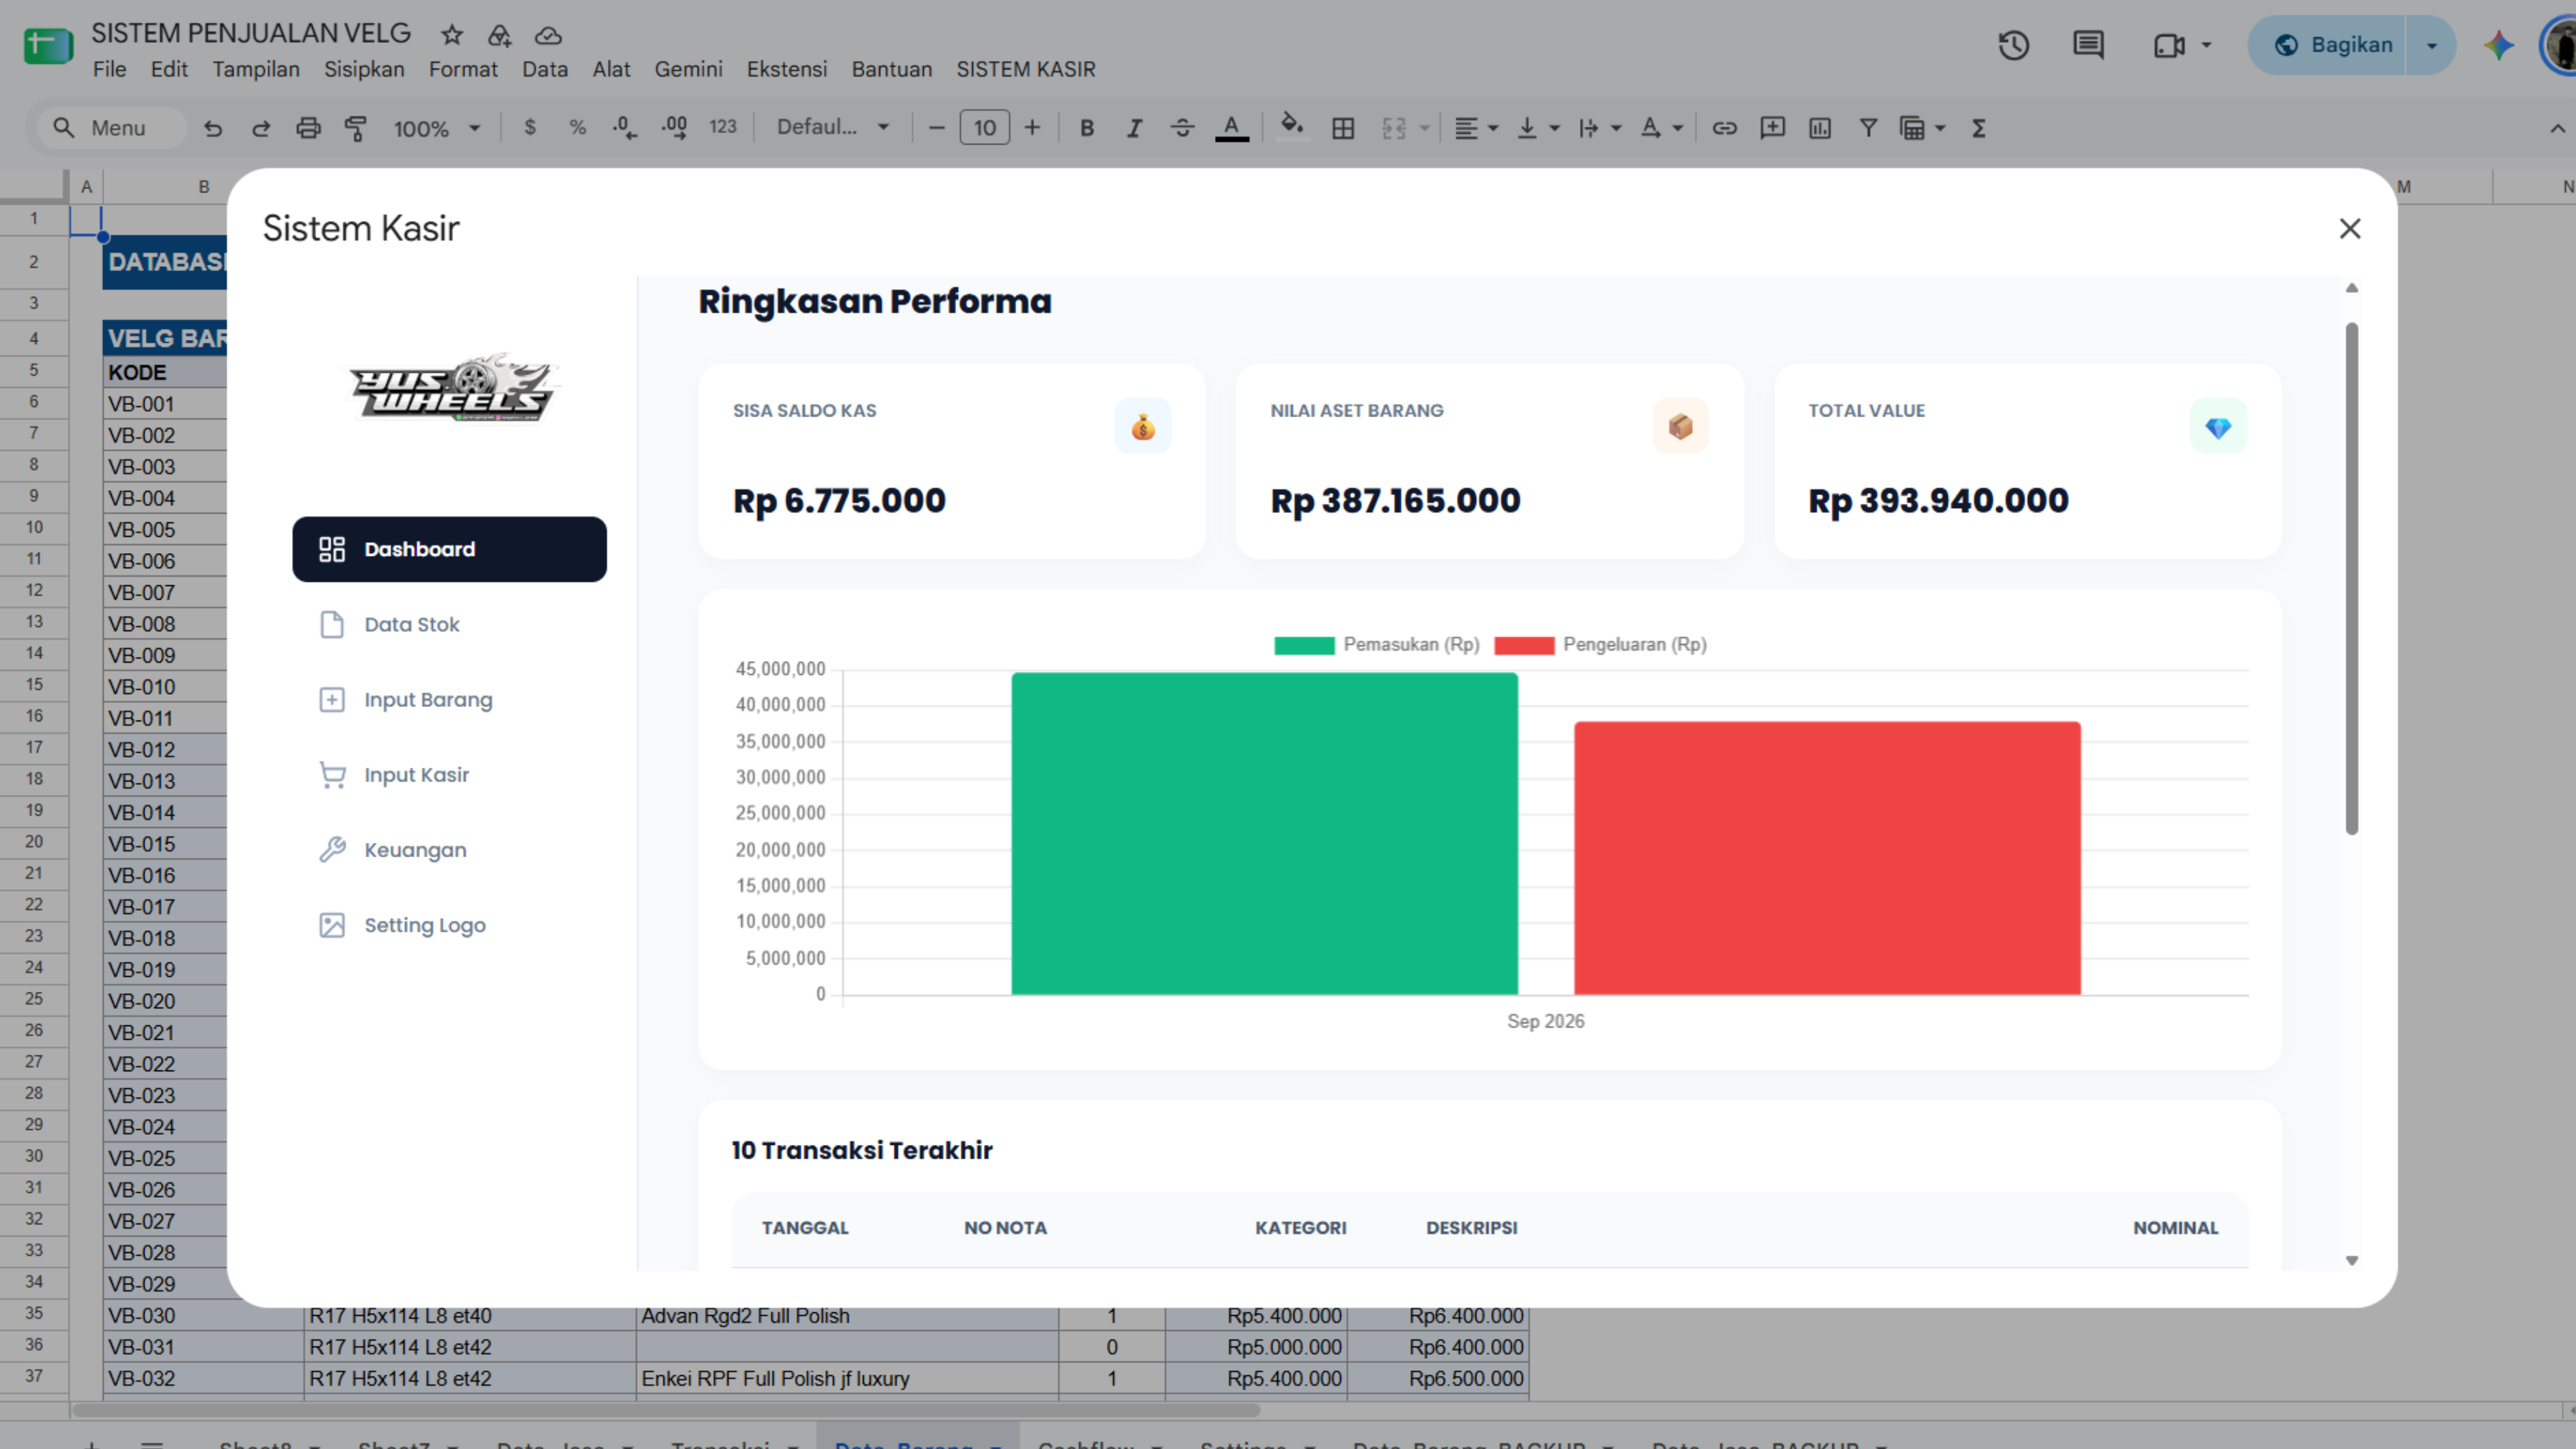Open the Tampilan menu

coord(256,69)
